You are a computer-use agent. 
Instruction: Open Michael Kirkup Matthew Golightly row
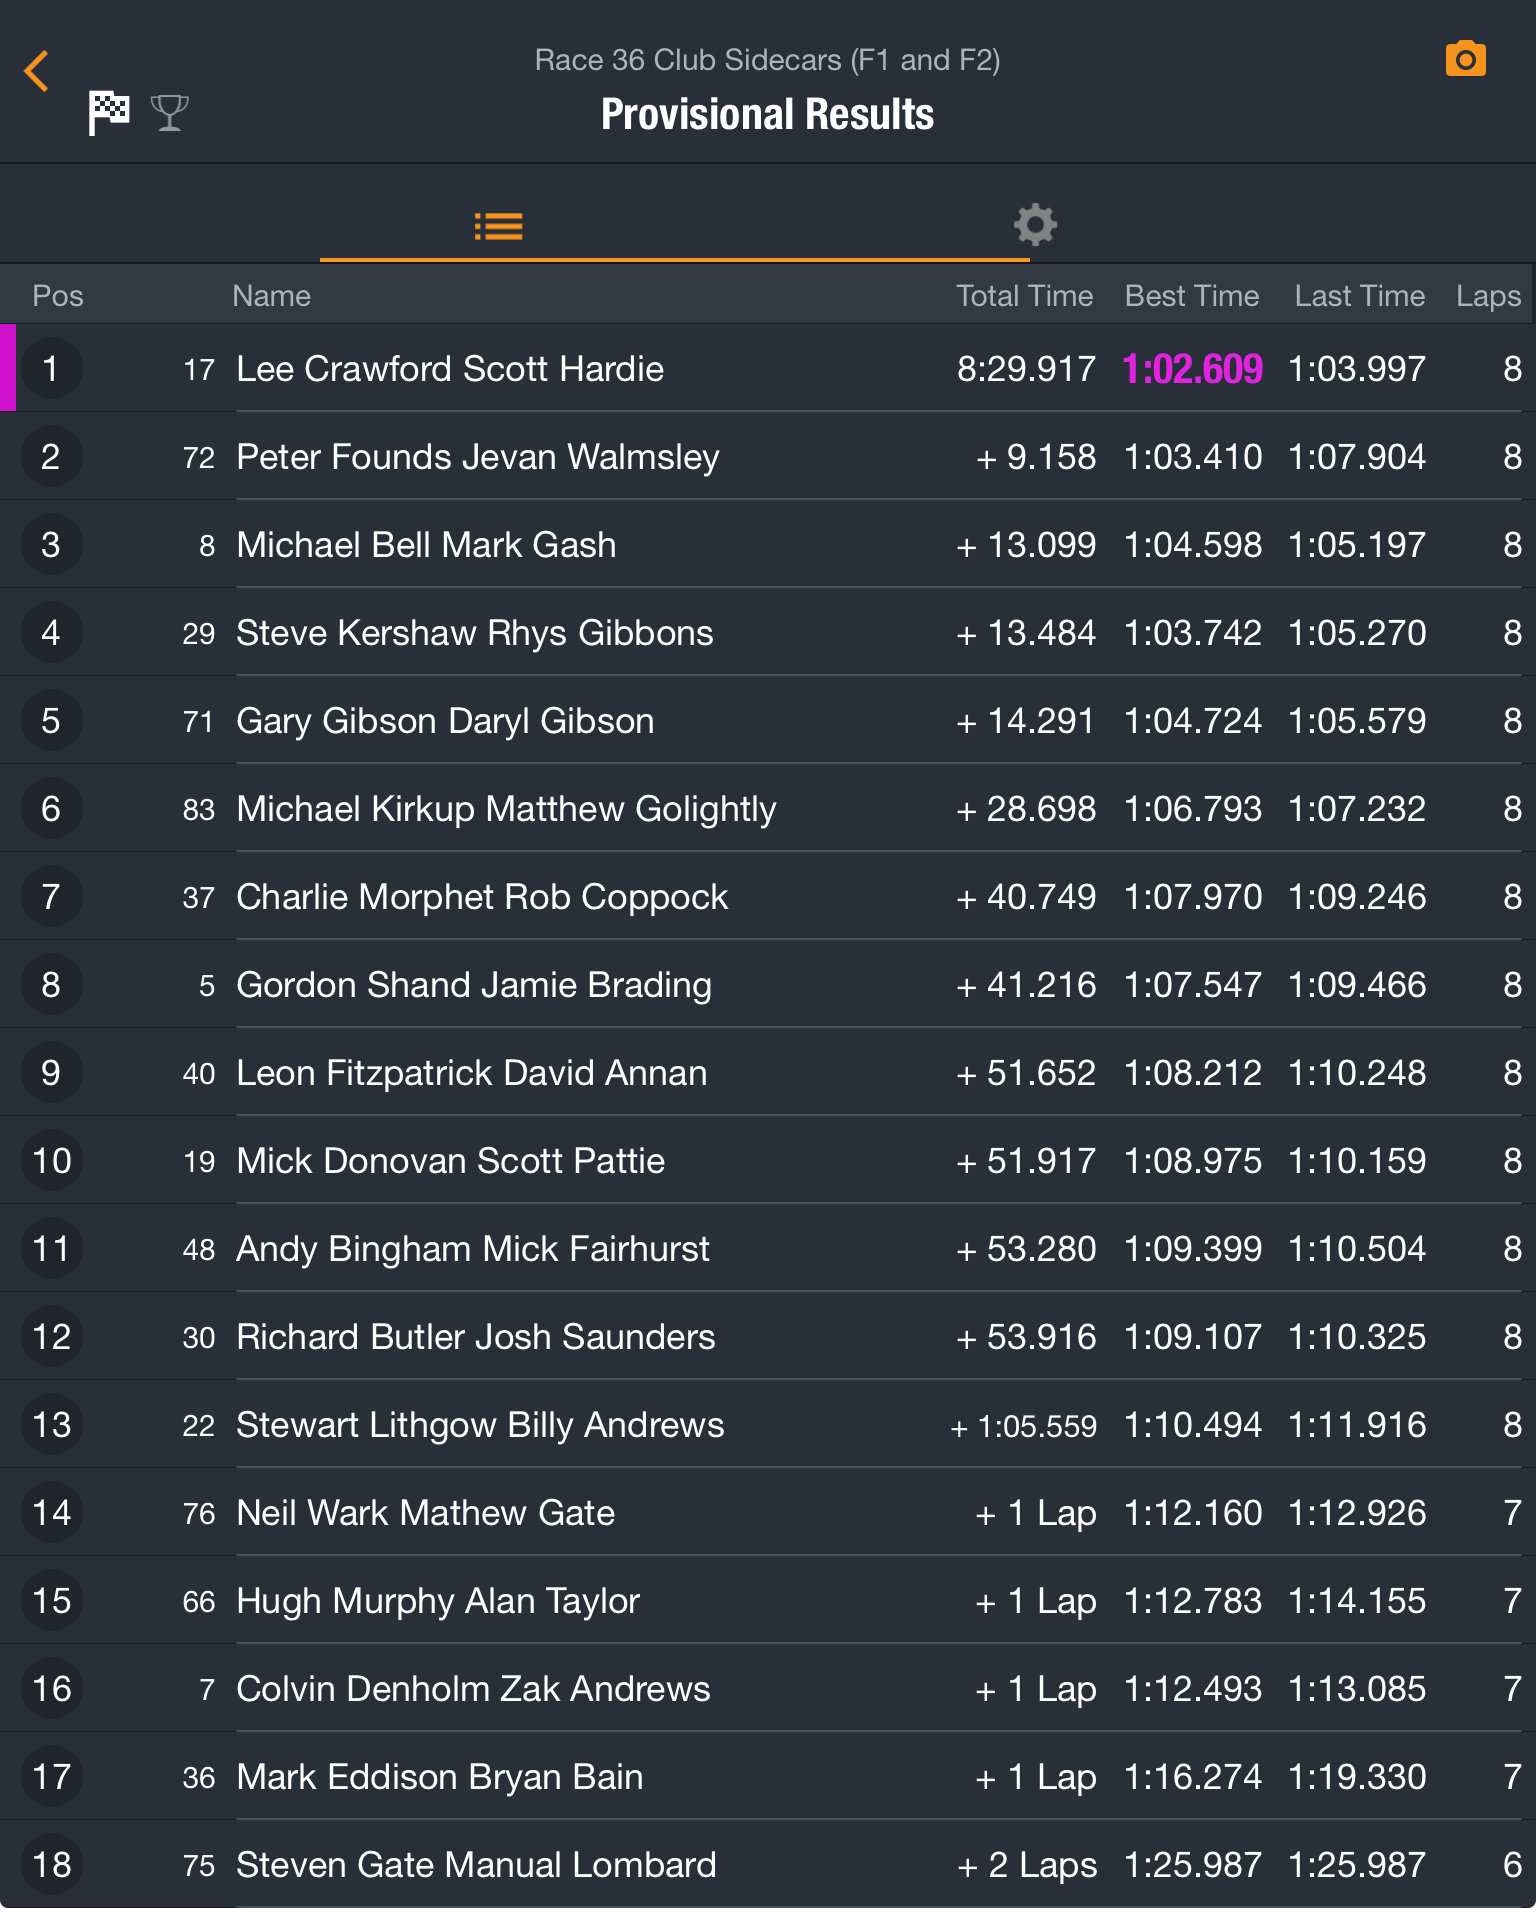tap(506, 809)
